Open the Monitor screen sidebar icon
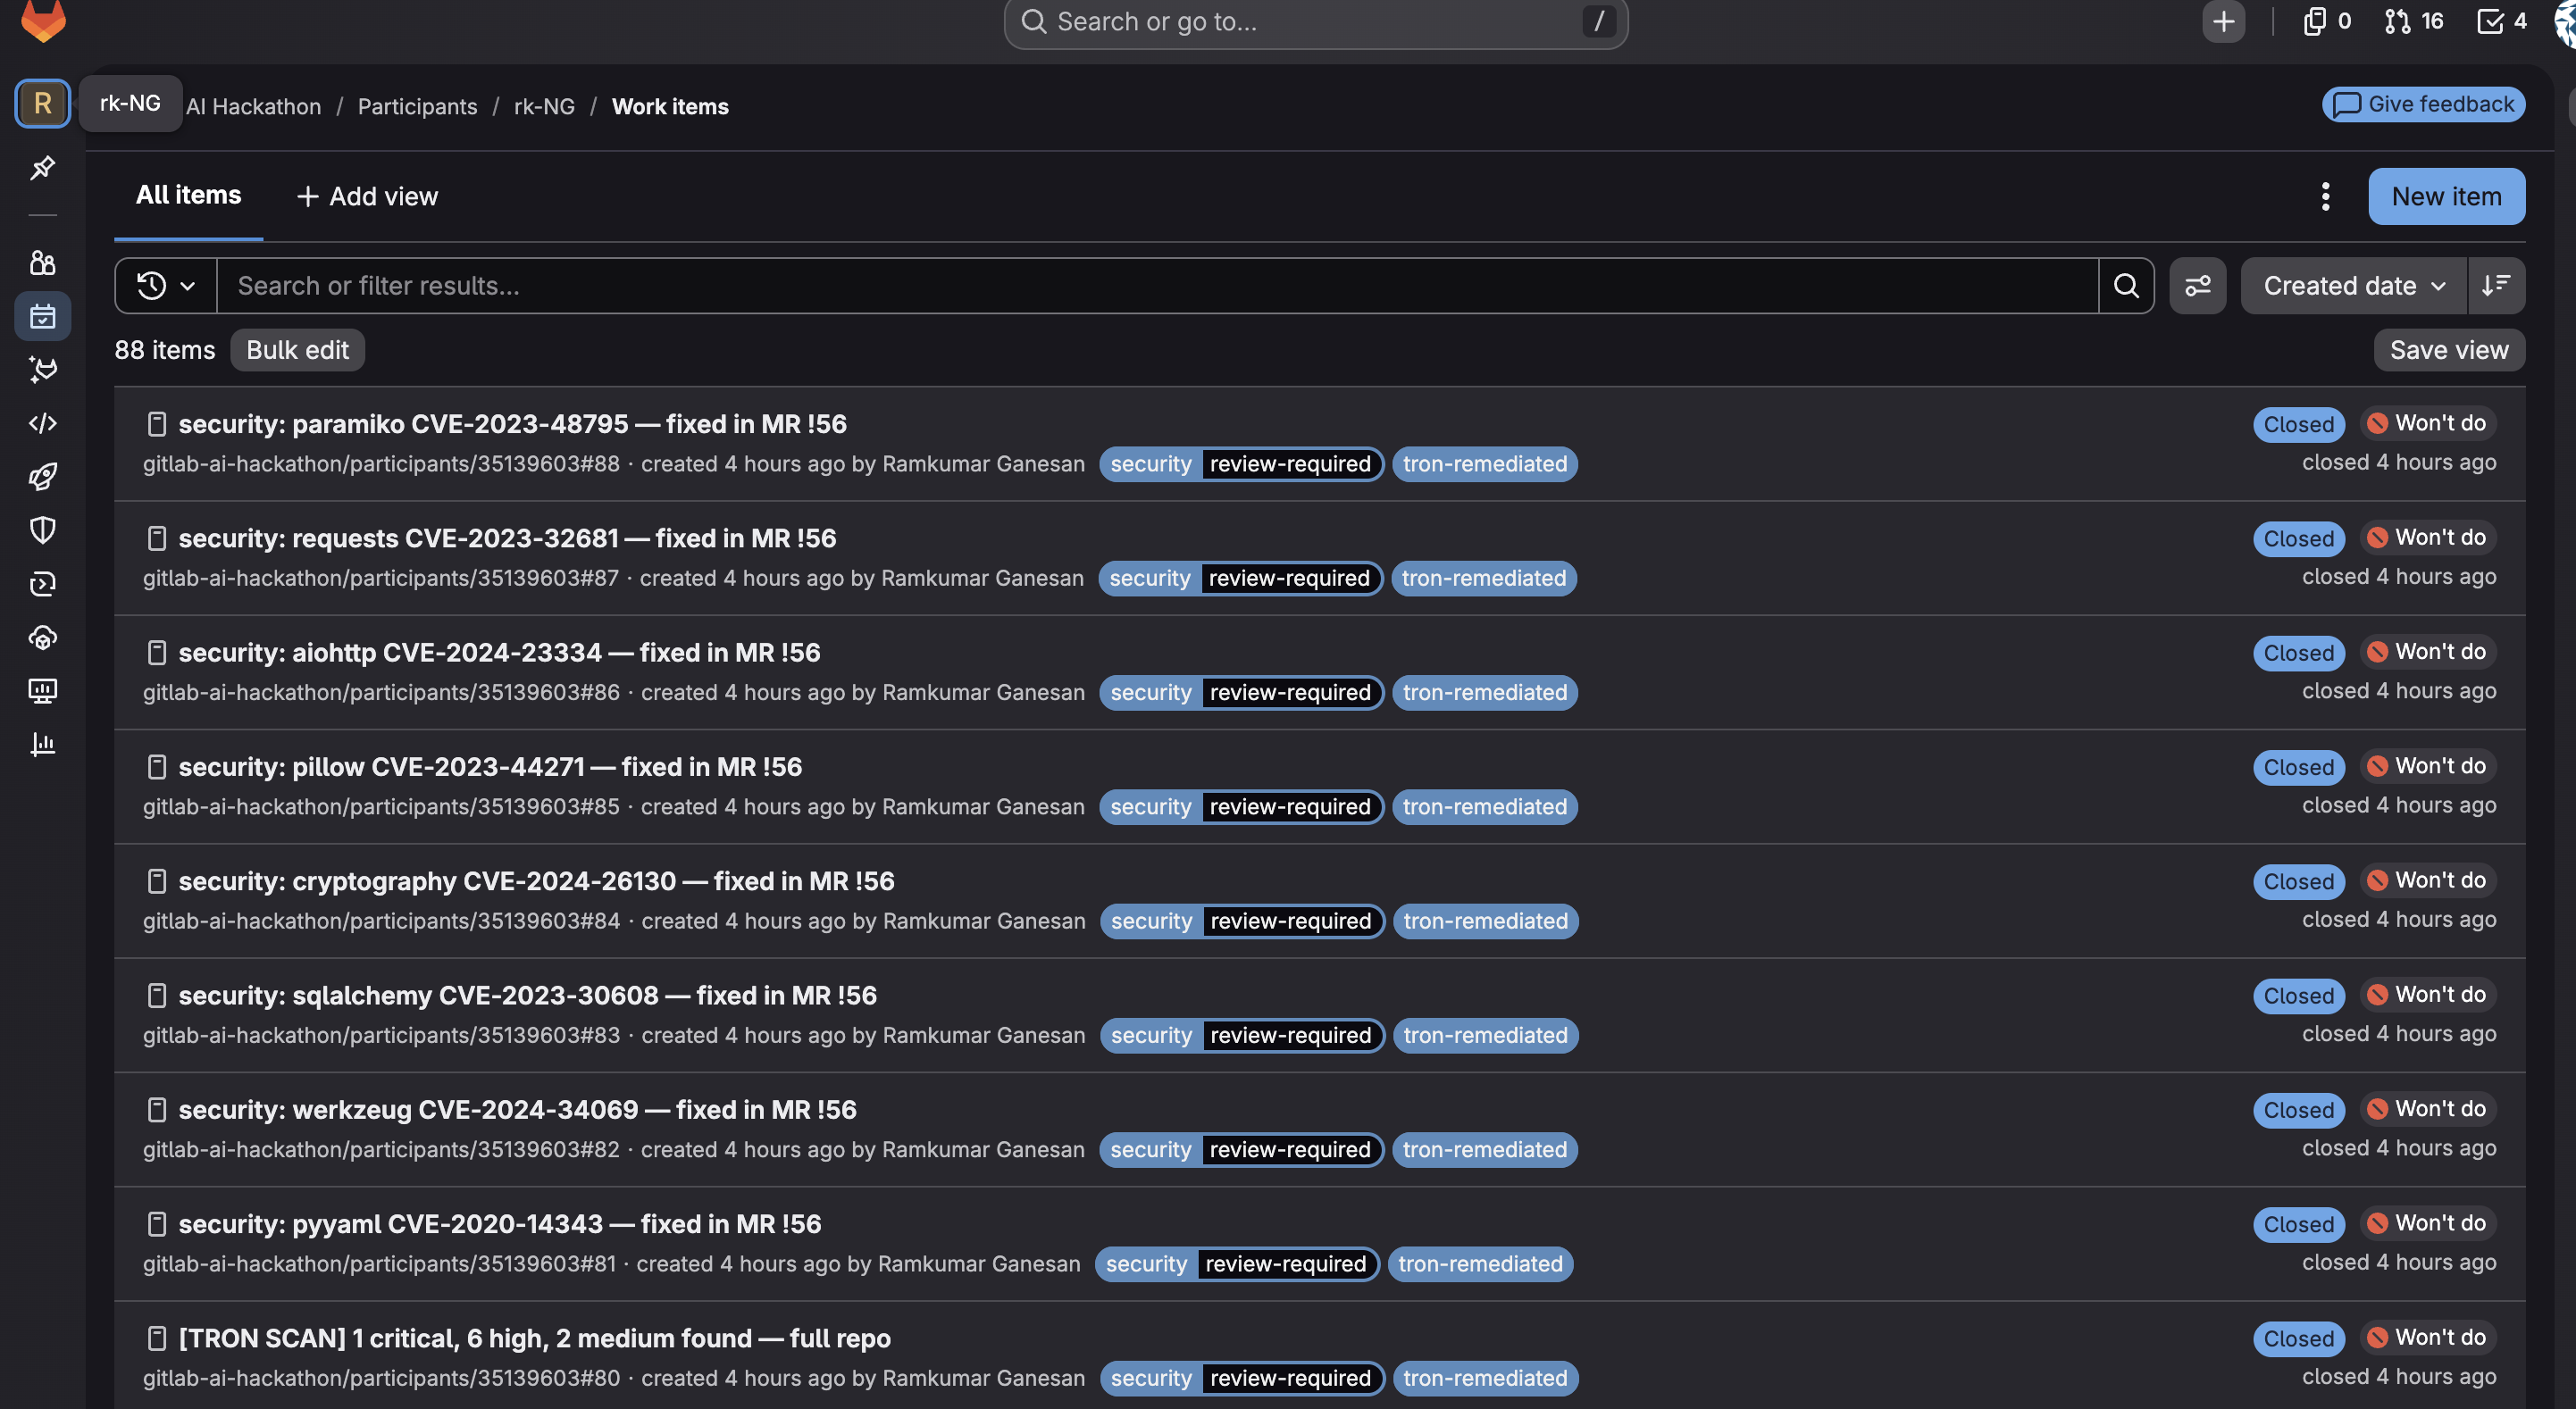The height and width of the screenshot is (1409, 2576). click(x=42, y=691)
